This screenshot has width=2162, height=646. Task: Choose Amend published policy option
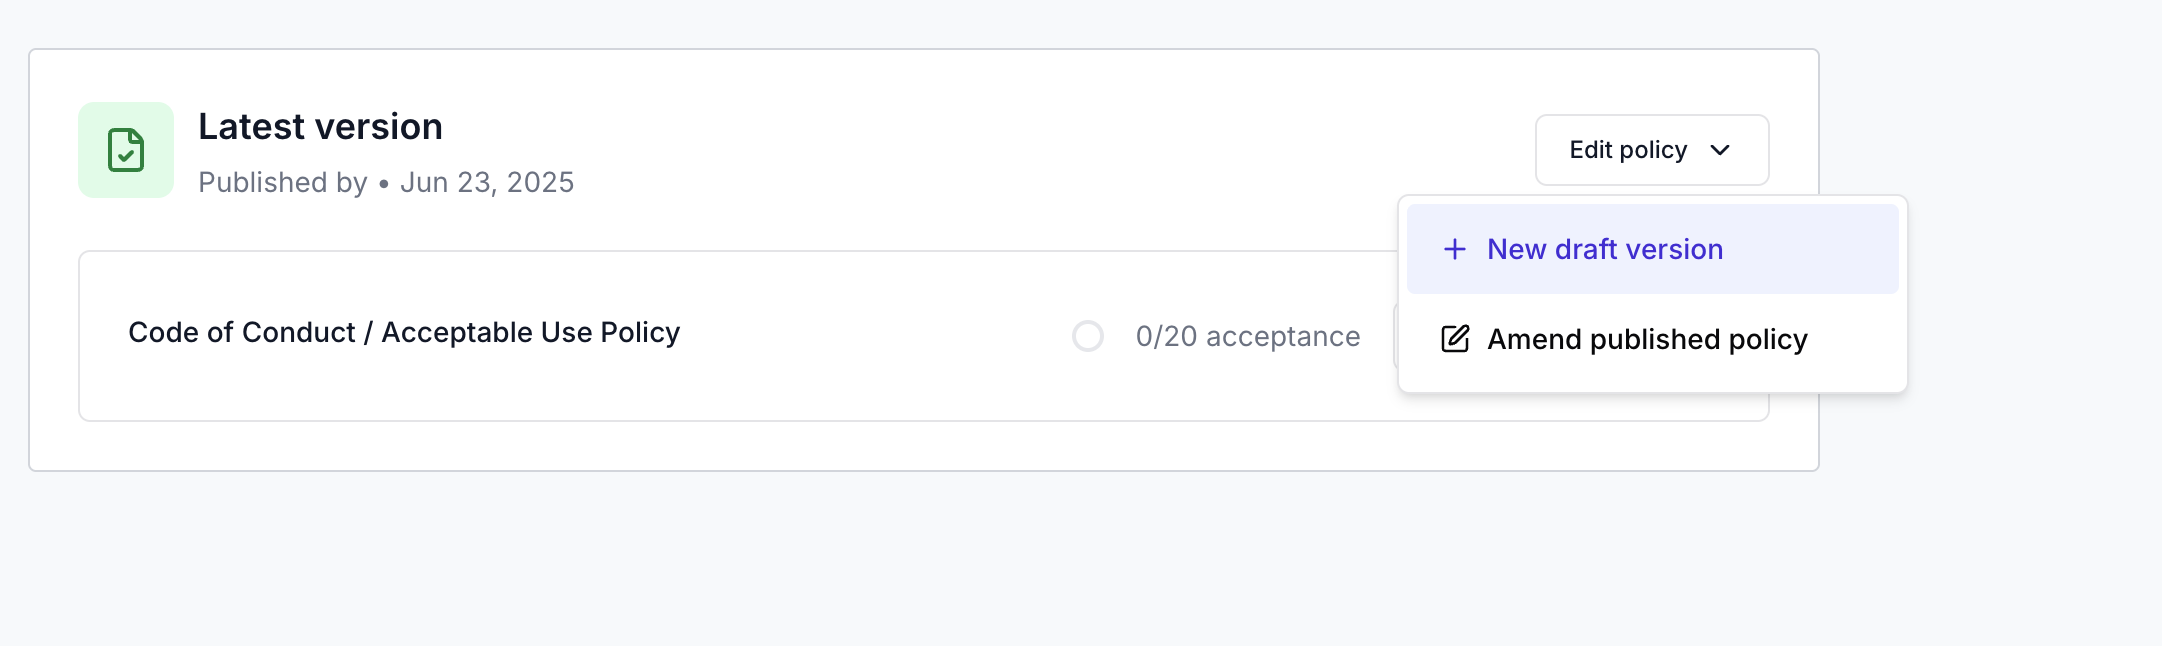[1652, 339]
